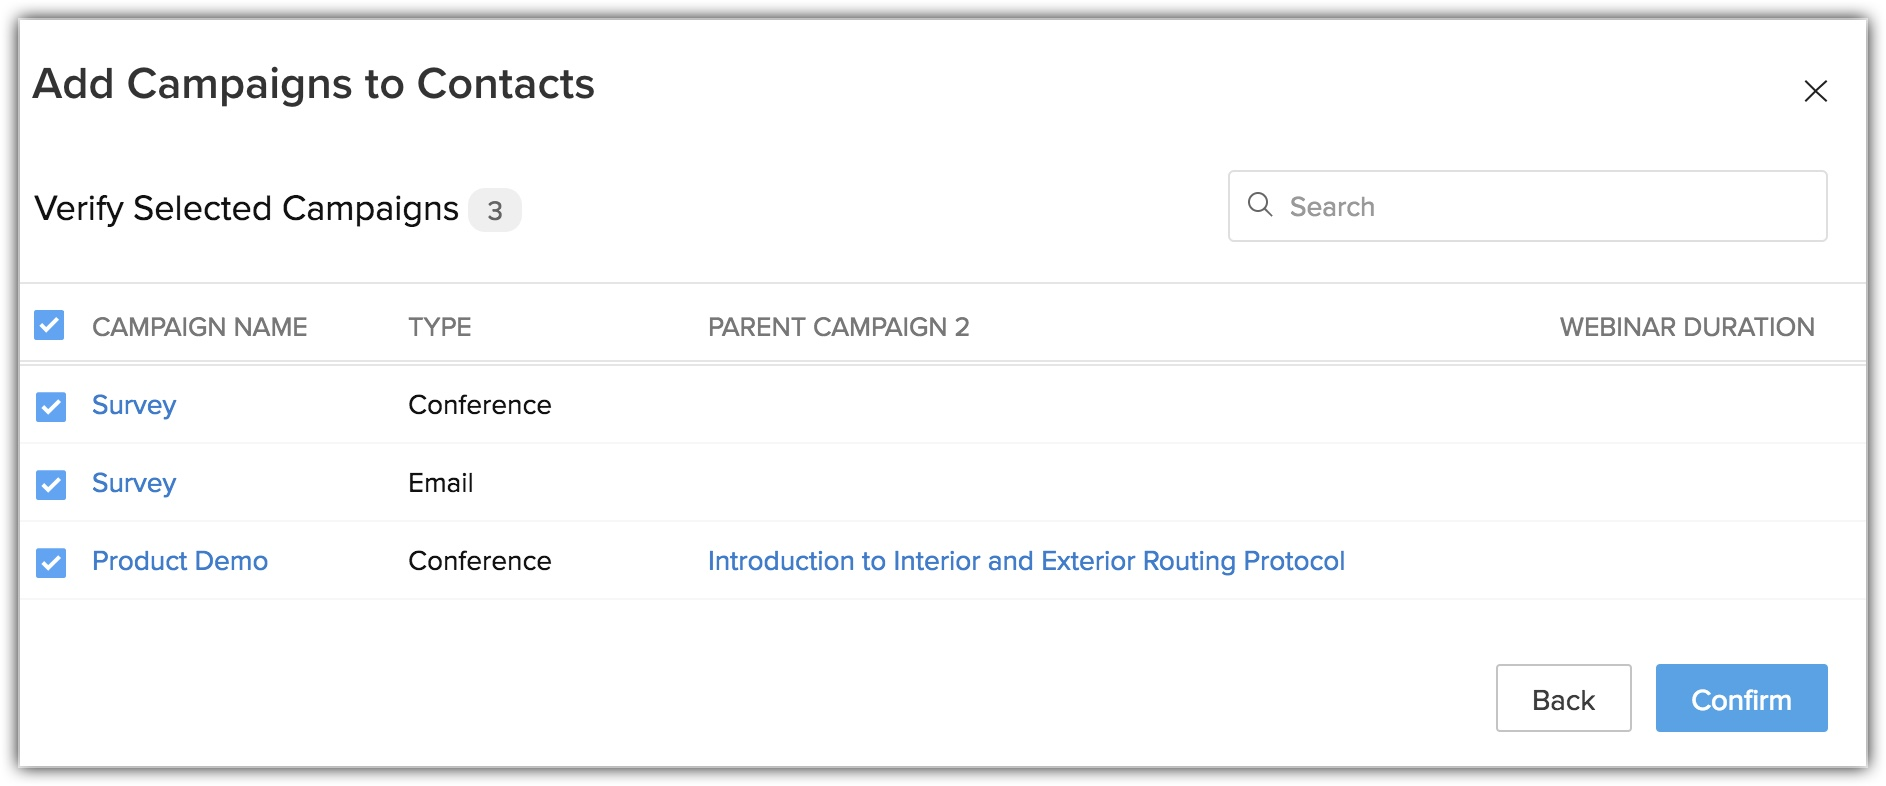Click the Webinar Duration column header
1886x786 pixels.
[x=1686, y=327]
